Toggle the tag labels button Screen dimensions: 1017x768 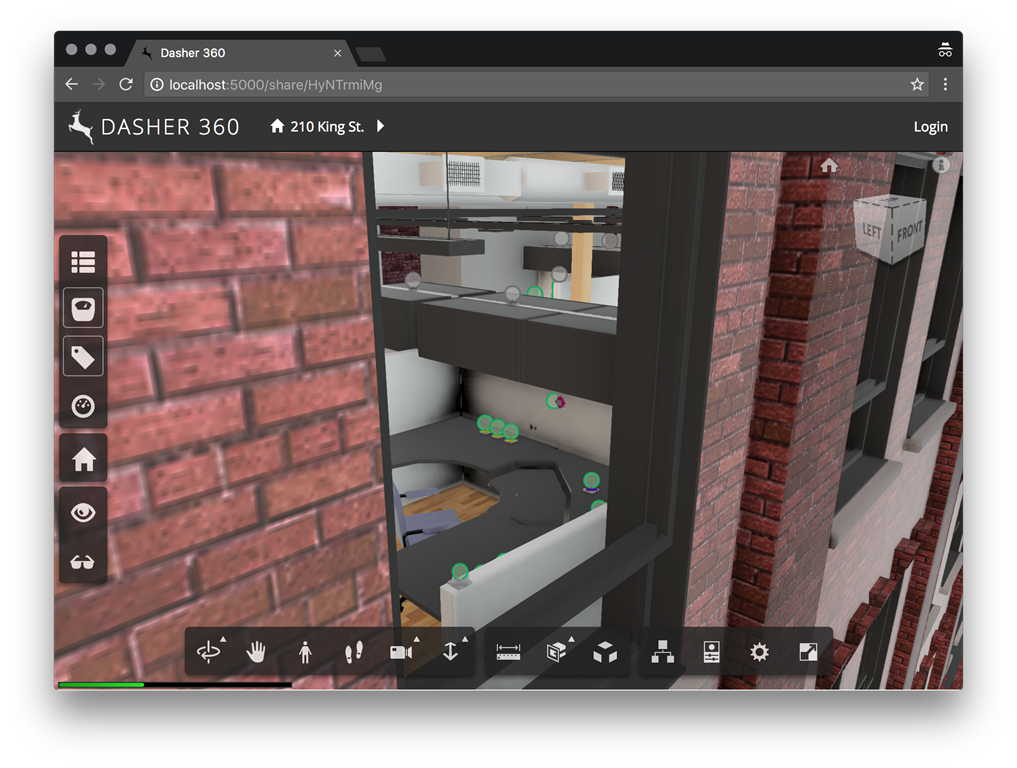point(83,356)
